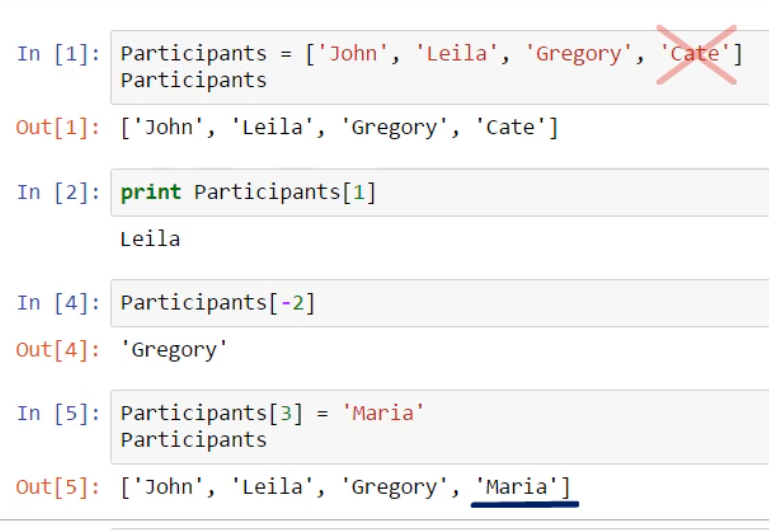Image resolution: width=769 pixels, height=530 pixels.
Task: Click the red cross over 'Cate'
Action: pos(696,54)
